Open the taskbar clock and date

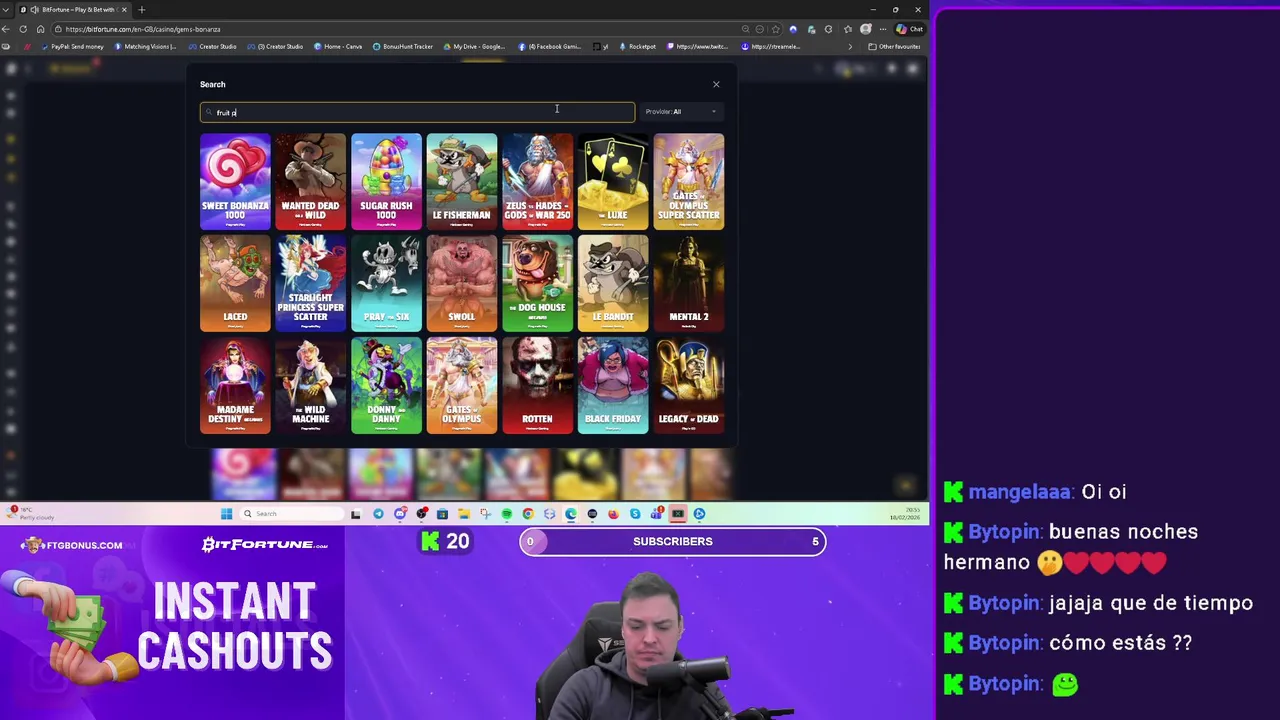point(905,514)
